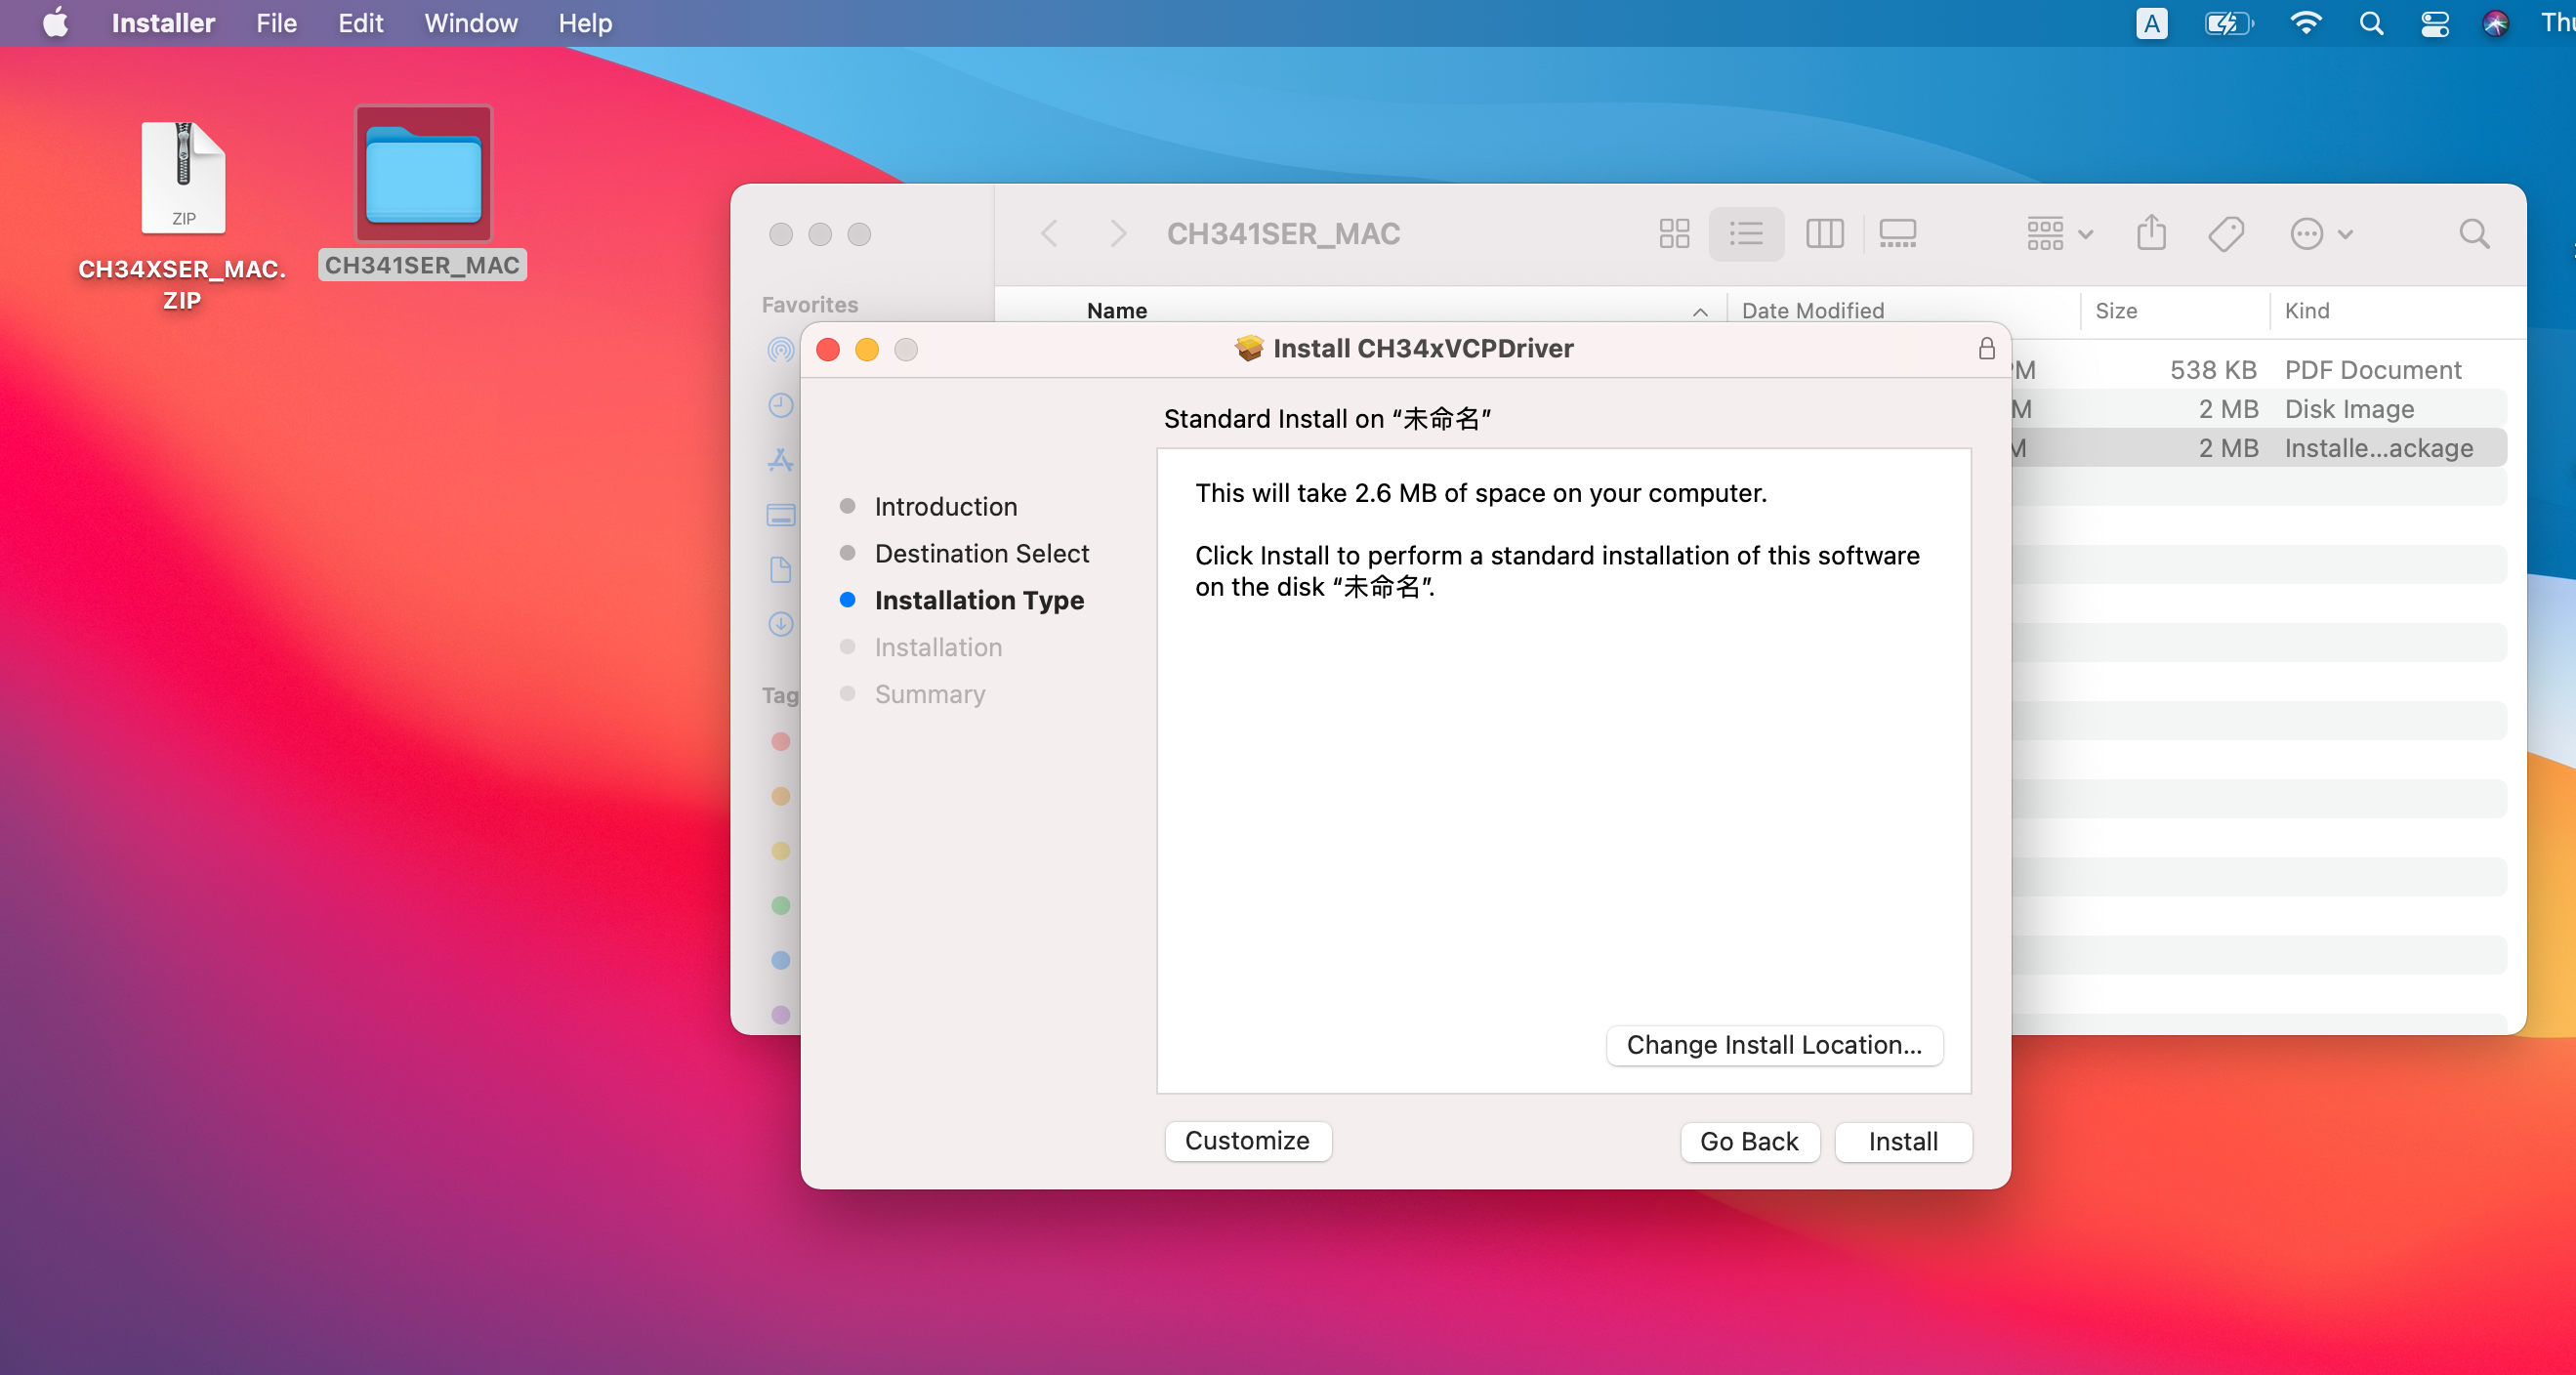Click the Go Back button
This screenshot has height=1375, width=2576.
pos(1749,1141)
